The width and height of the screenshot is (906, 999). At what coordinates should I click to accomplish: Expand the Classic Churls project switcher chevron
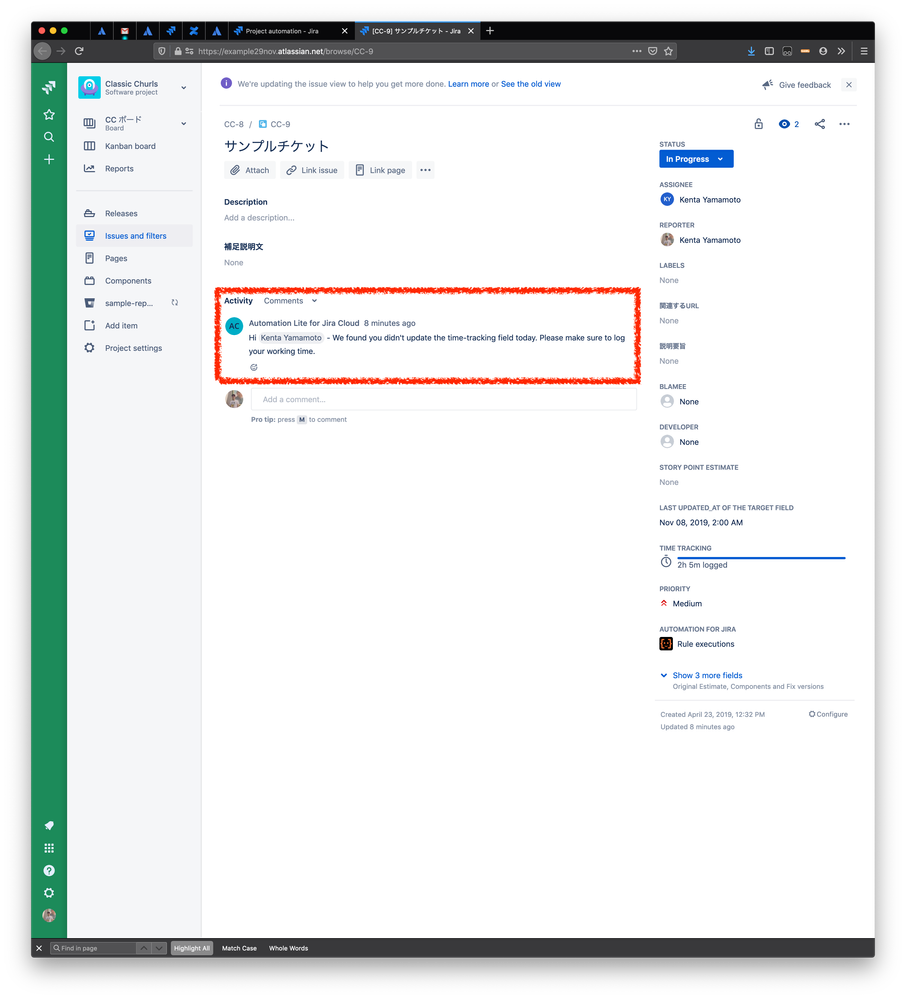183,88
